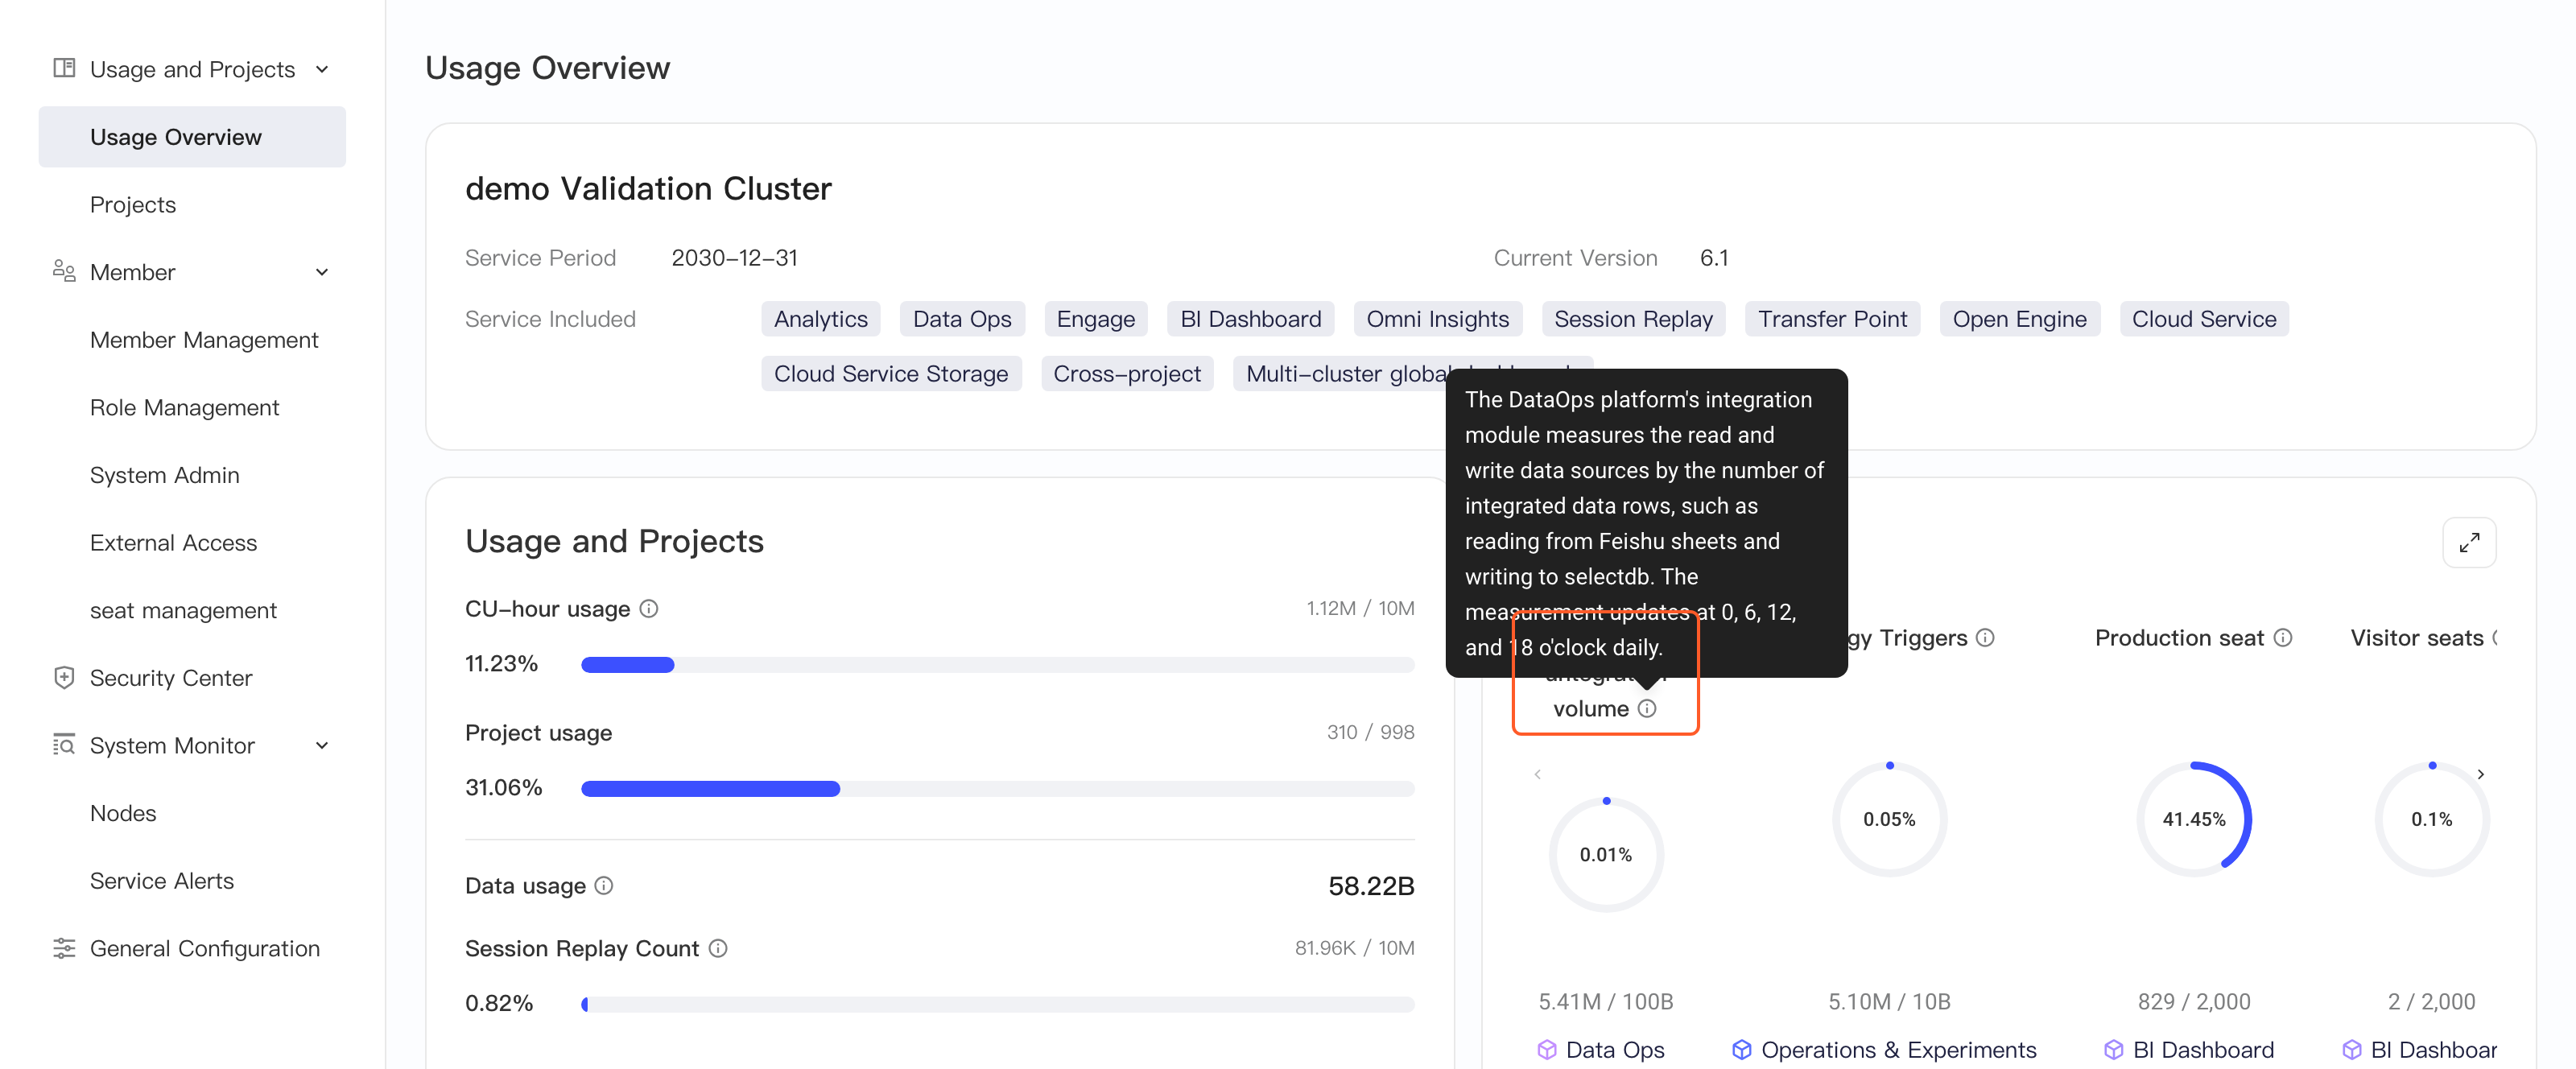
Task: Click the Data Ops service tag
Action: point(962,319)
